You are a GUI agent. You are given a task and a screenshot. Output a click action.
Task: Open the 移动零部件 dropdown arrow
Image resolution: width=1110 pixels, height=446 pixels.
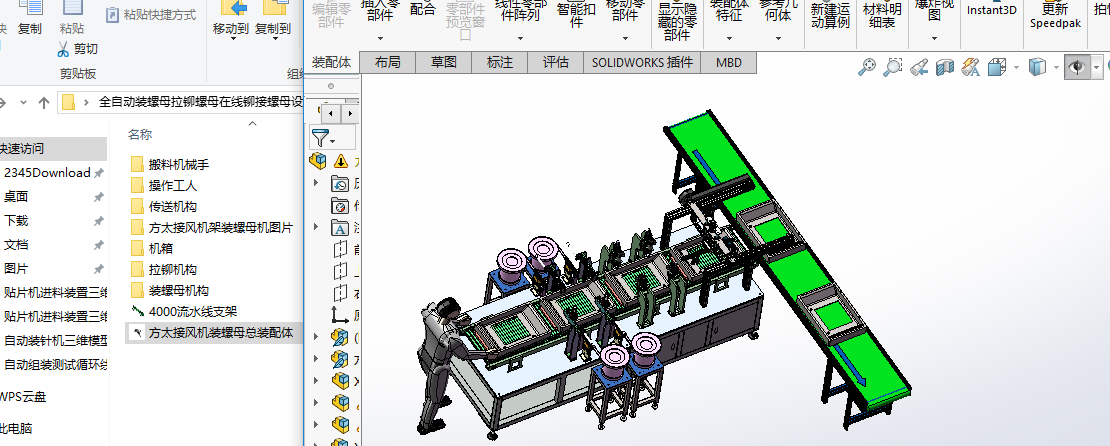point(625,38)
